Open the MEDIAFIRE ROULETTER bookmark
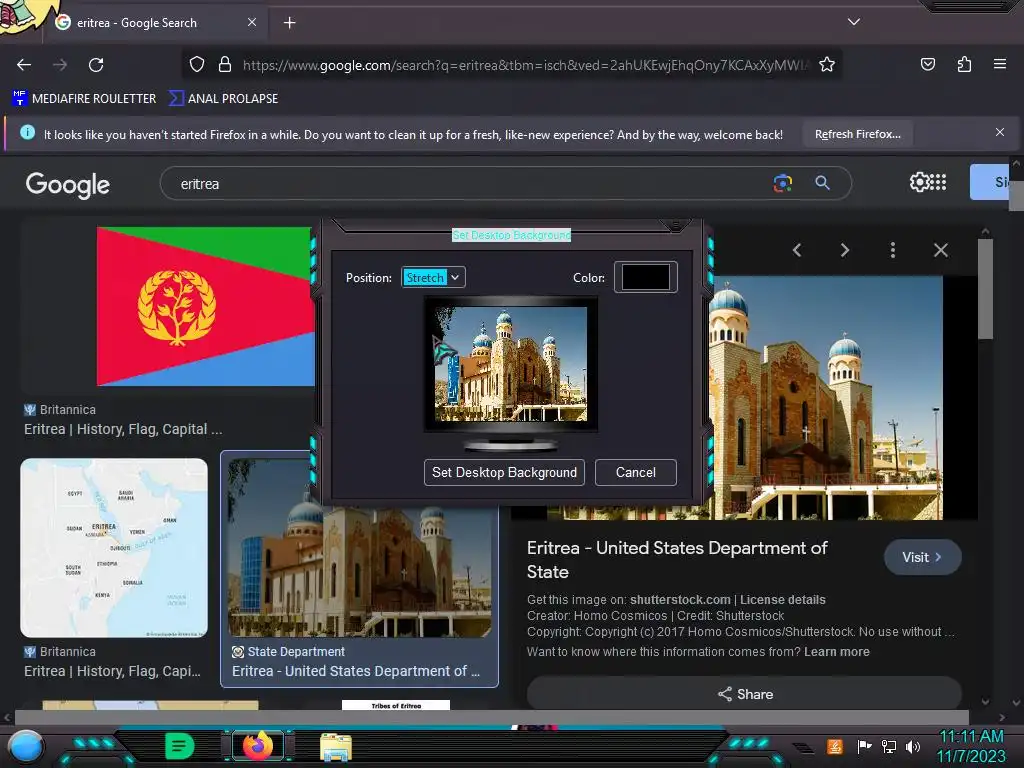The height and width of the screenshot is (768, 1024). point(84,99)
